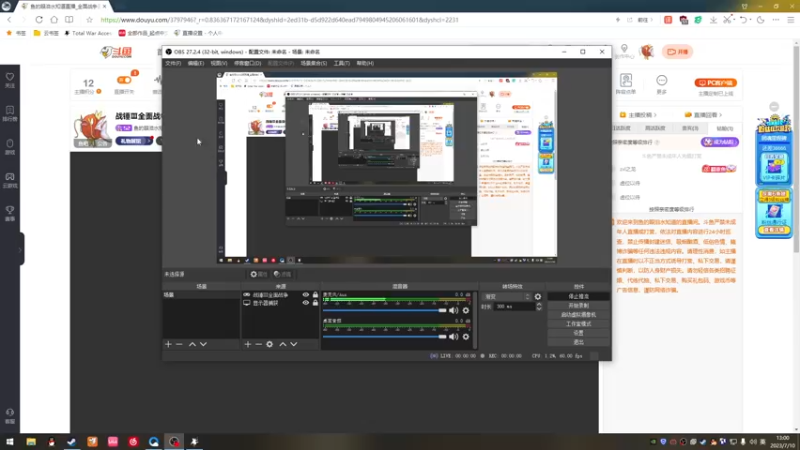Adjust transition duration stepper arrows
Screen dimensions: 800x450
click(539, 307)
